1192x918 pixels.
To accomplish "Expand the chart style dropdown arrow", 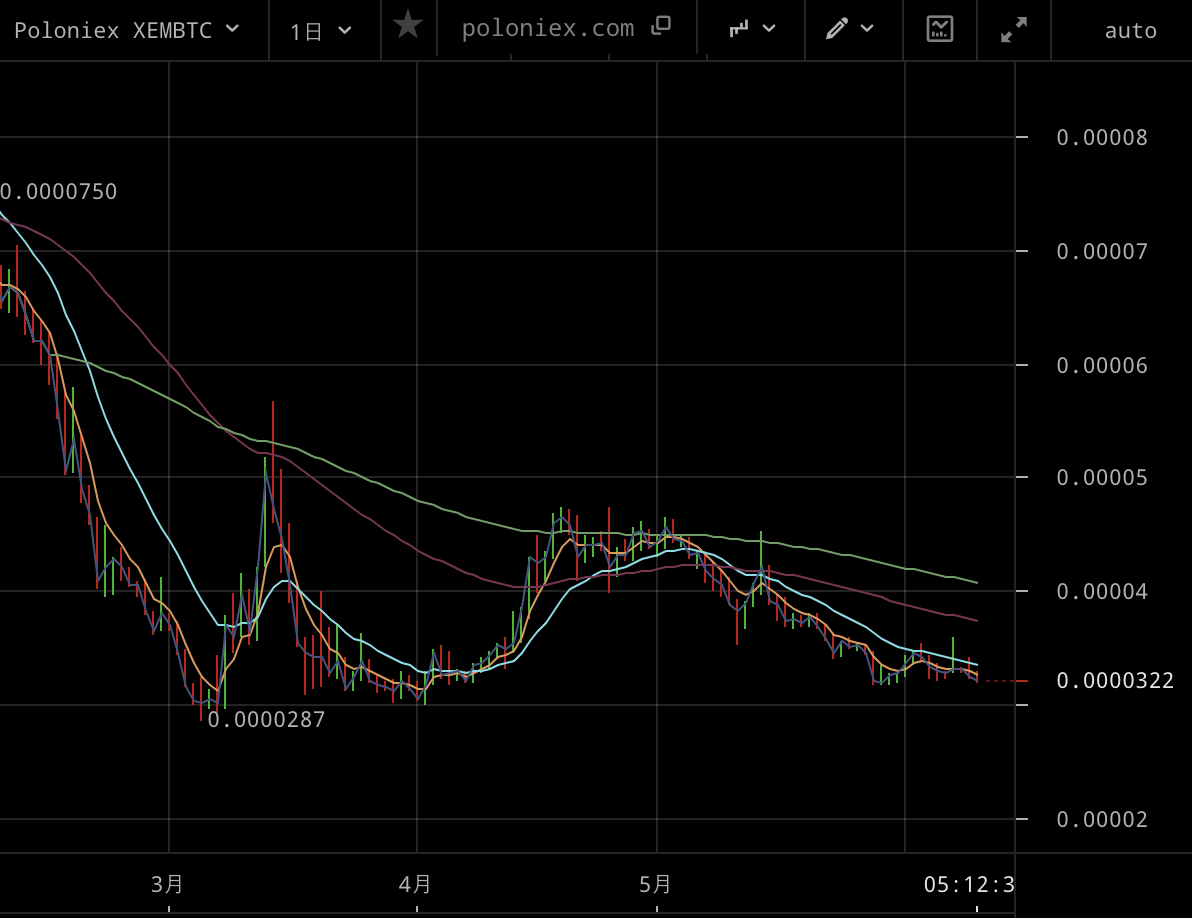I will pyautogui.click(x=769, y=29).
